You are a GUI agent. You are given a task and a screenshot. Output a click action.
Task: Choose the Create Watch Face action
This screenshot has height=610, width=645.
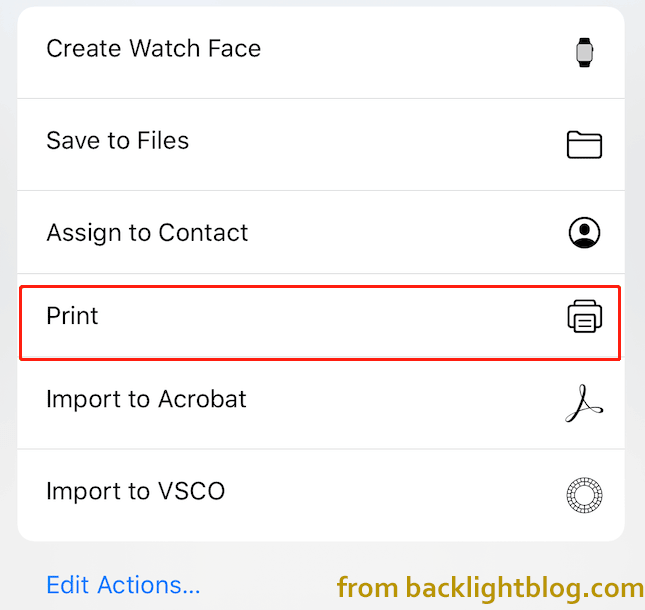(x=153, y=48)
